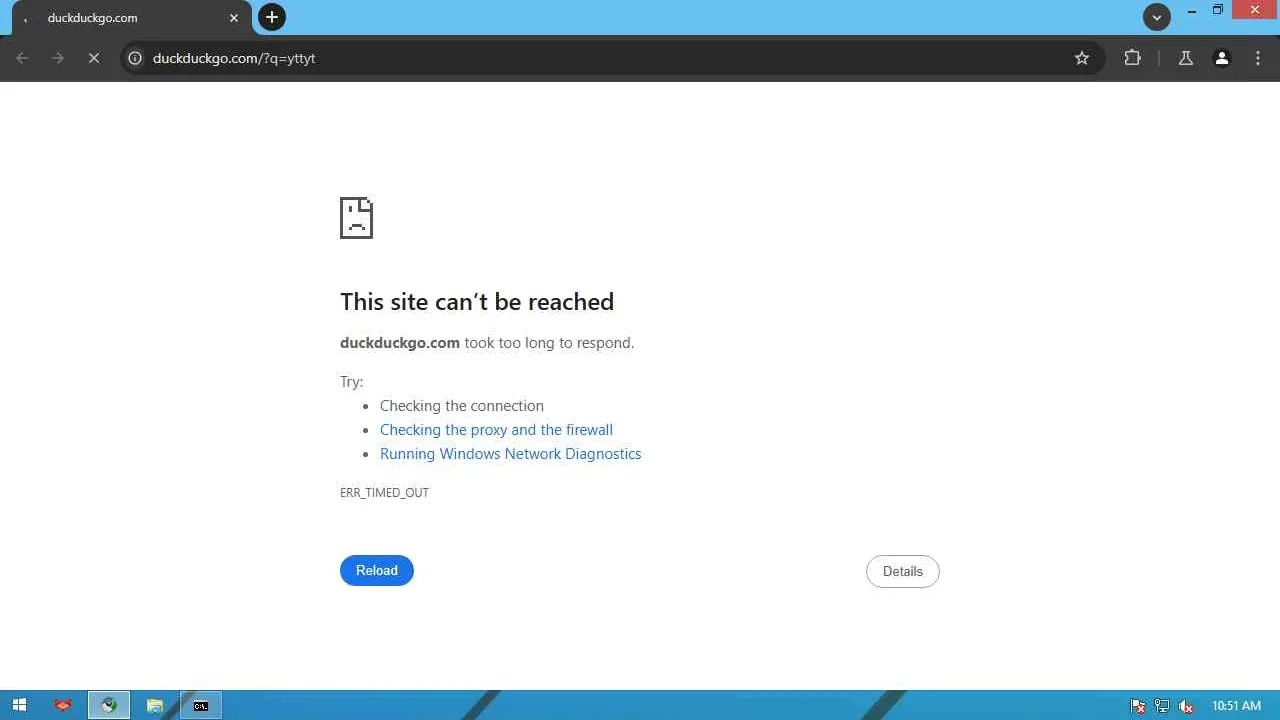Viewport: 1280px width, 720px height.
Task: Open a new tab with plus button
Action: 272,17
